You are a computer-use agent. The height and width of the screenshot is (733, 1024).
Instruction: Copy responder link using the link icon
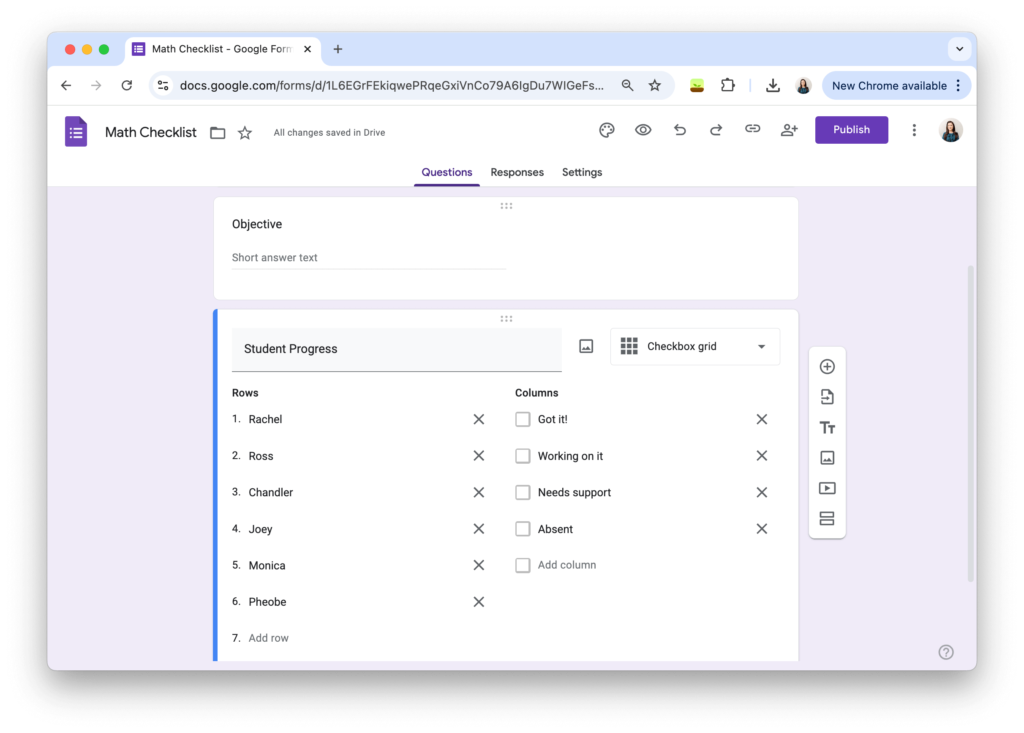pos(752,130)
